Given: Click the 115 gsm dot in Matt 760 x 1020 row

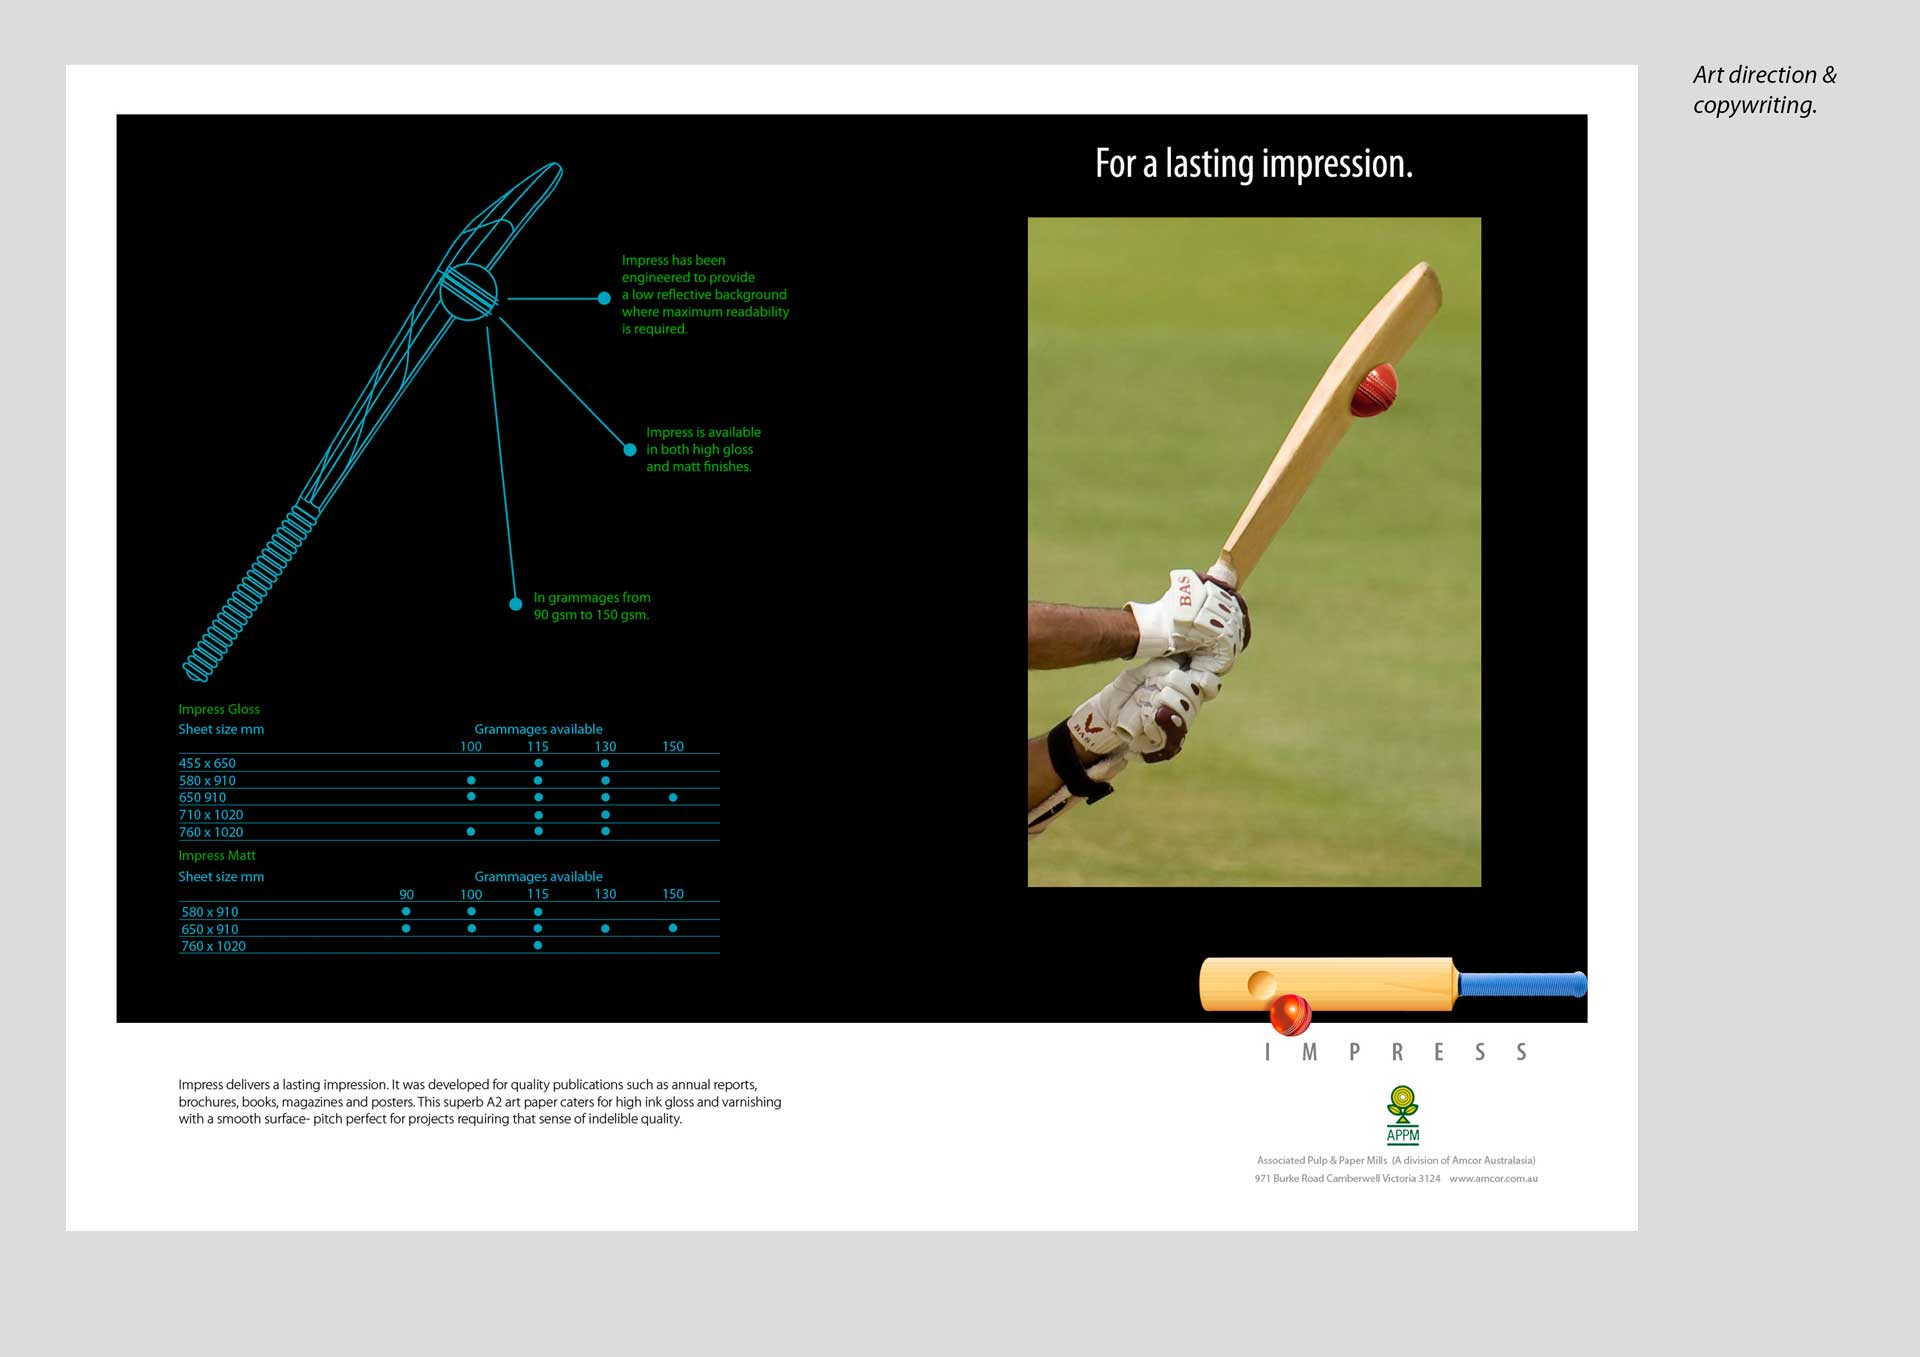Looking at the screenshot, I should tap(538, 945).
